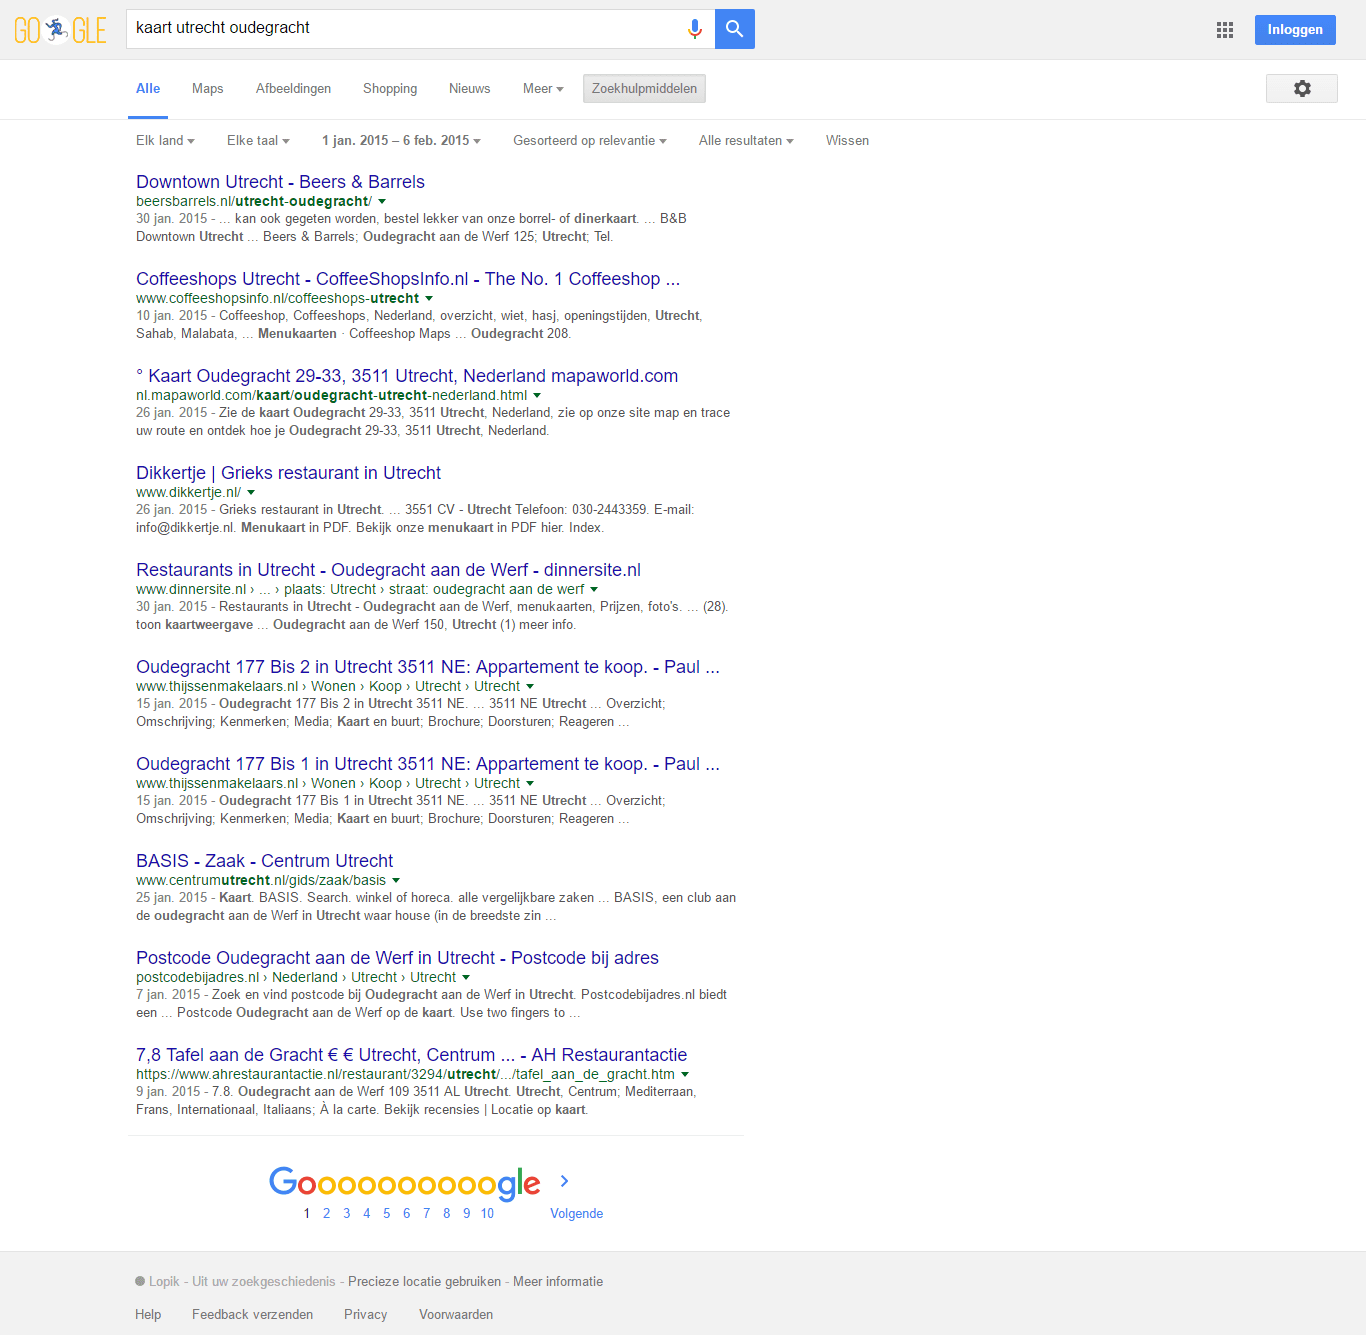Screen dimensions: 1366x1335
Task: Expand options arrow beside postcodebijadres.nl breadcrumb
Action: [x=466, y=977]
